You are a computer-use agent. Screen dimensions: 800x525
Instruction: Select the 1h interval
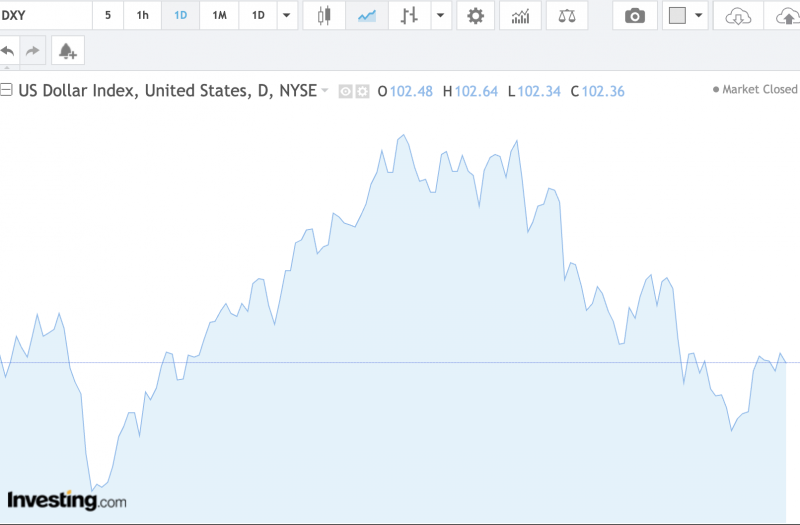[143, 16]
